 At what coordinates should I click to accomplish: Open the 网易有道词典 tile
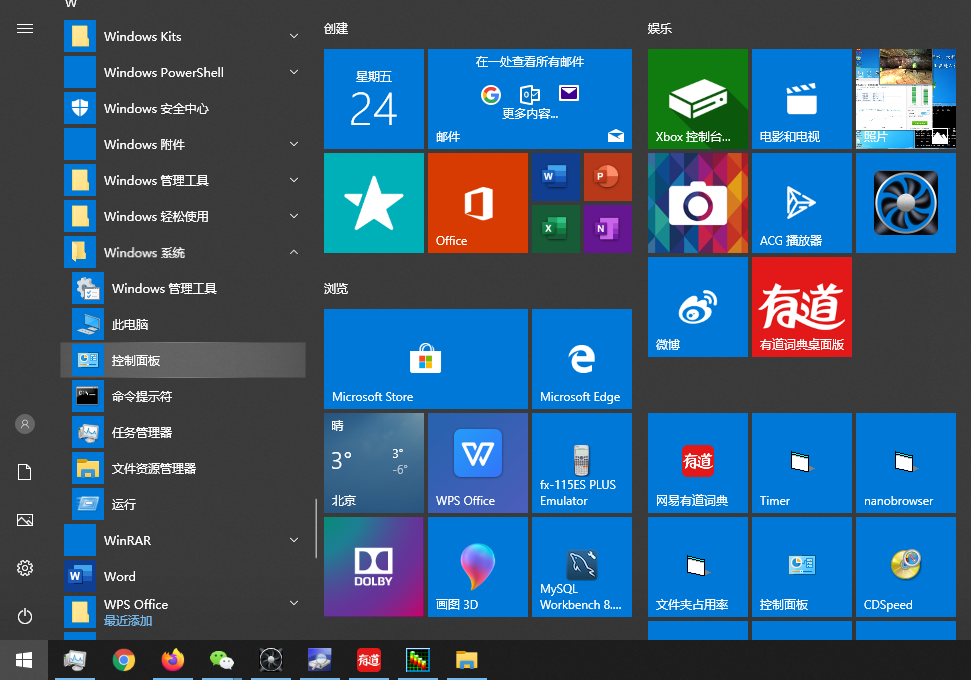click(698, 463)
